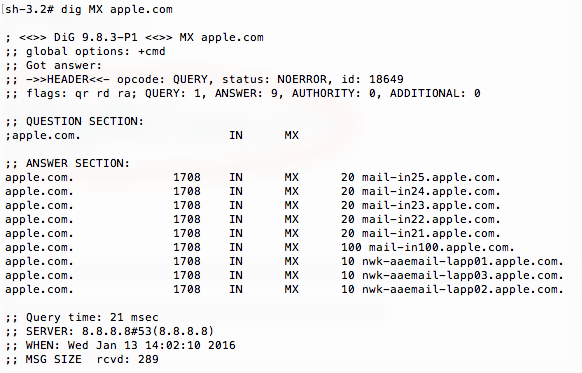Click the 'QUERY: 1' count in the flags line
582x373 pixels.
[173, 94]
